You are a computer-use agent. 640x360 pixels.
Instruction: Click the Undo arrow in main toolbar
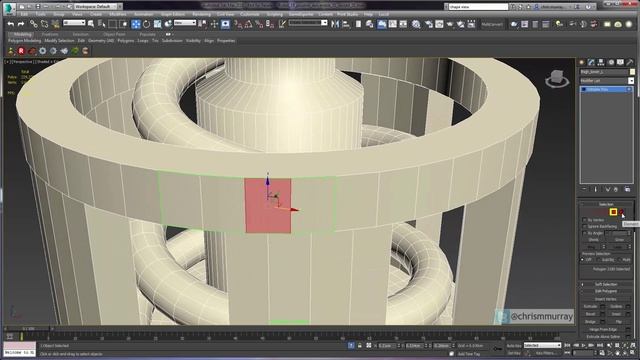[11, 24]
